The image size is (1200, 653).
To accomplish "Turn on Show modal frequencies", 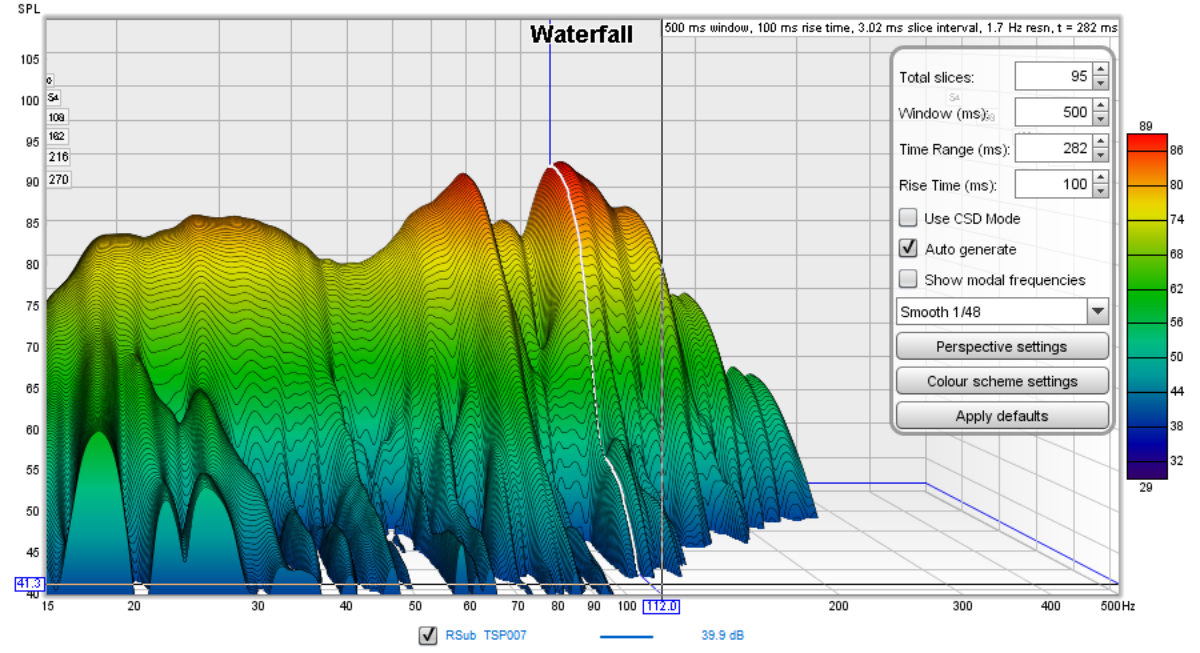I will (908, 280).
